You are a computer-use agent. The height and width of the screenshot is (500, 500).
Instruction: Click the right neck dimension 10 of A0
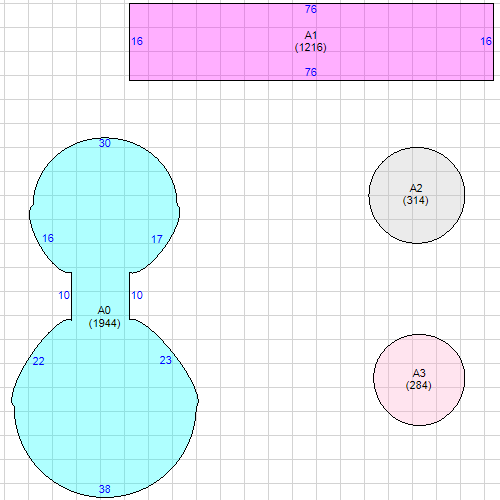coord(137,295)
